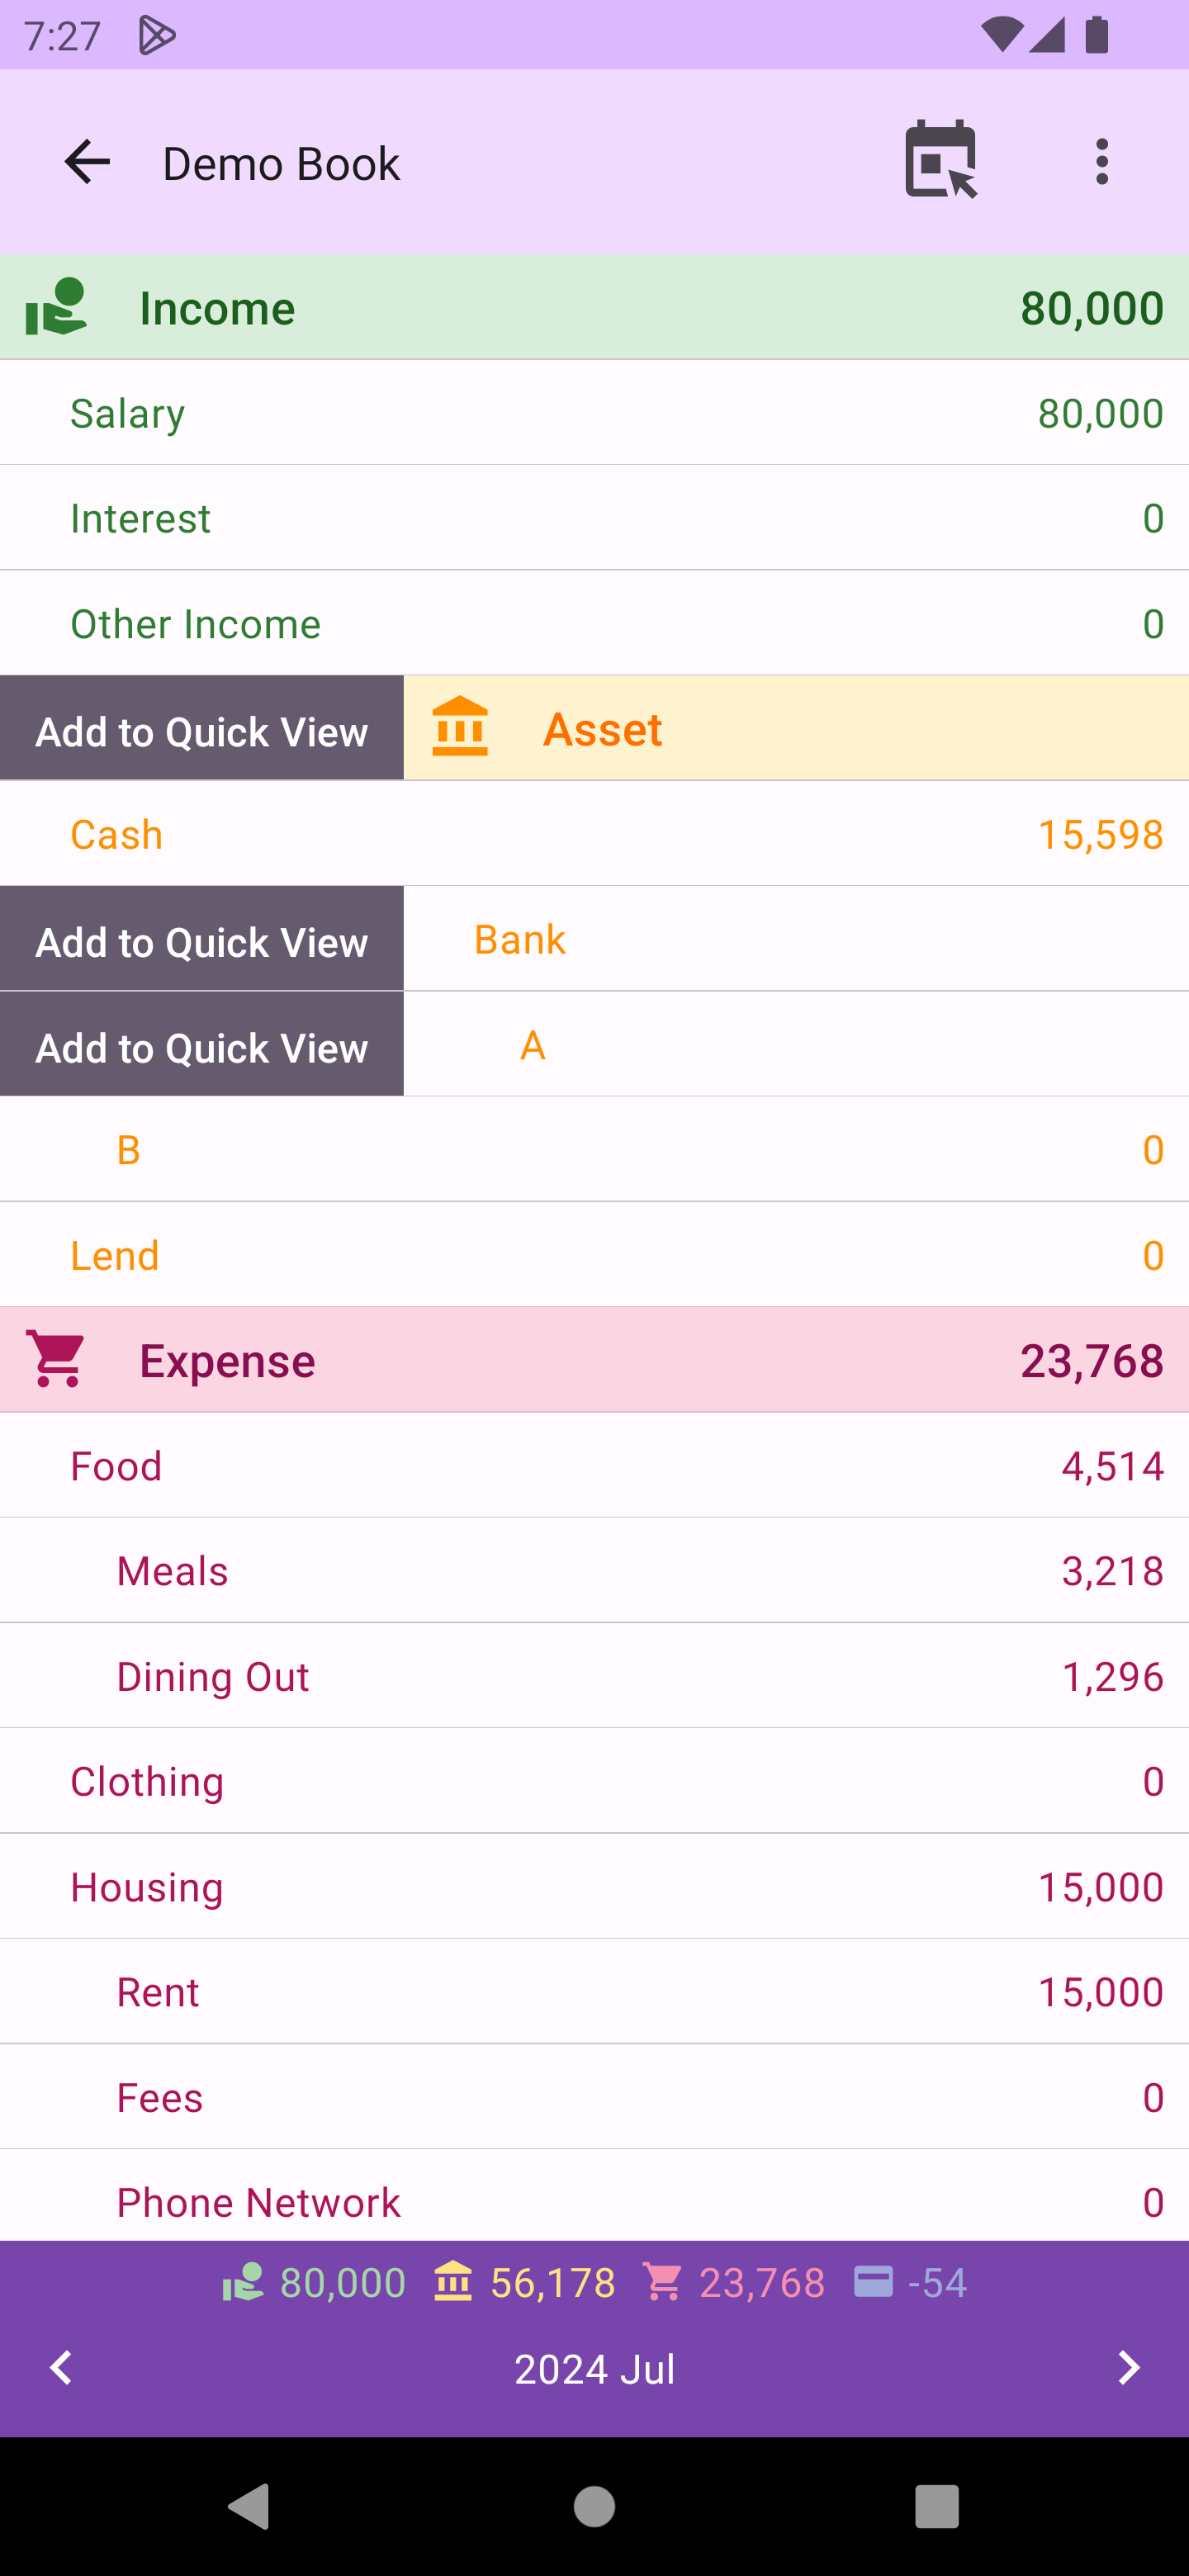Collapse the Expense section header
This screenshot has height=2576, width=1189.
(594, 1360)
